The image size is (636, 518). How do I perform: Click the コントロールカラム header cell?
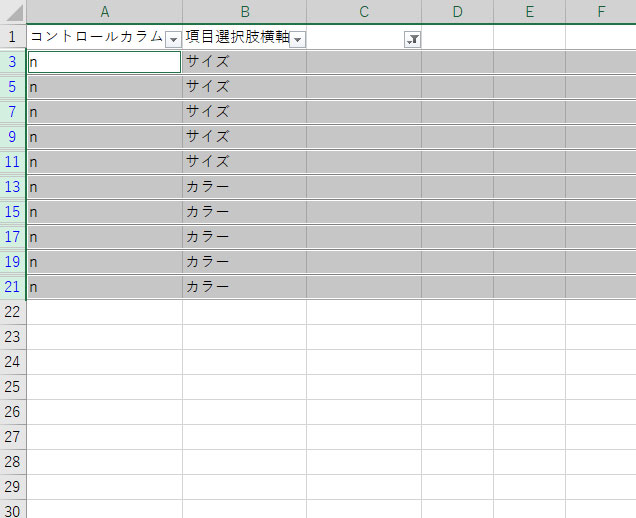pyautogui.click(x=95, y=37)
